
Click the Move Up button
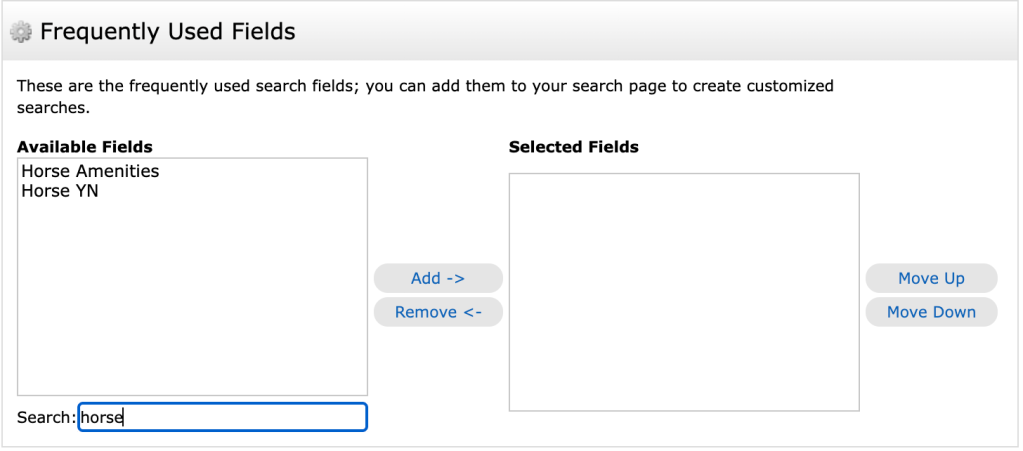pyautogui.click(x=931, y=278)
